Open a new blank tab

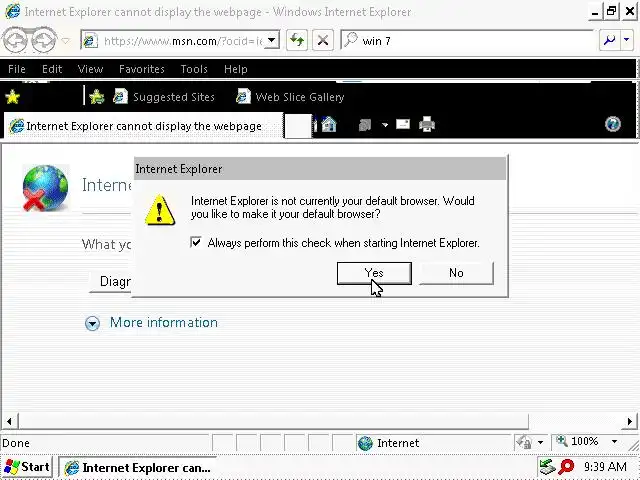coord(298,126)
